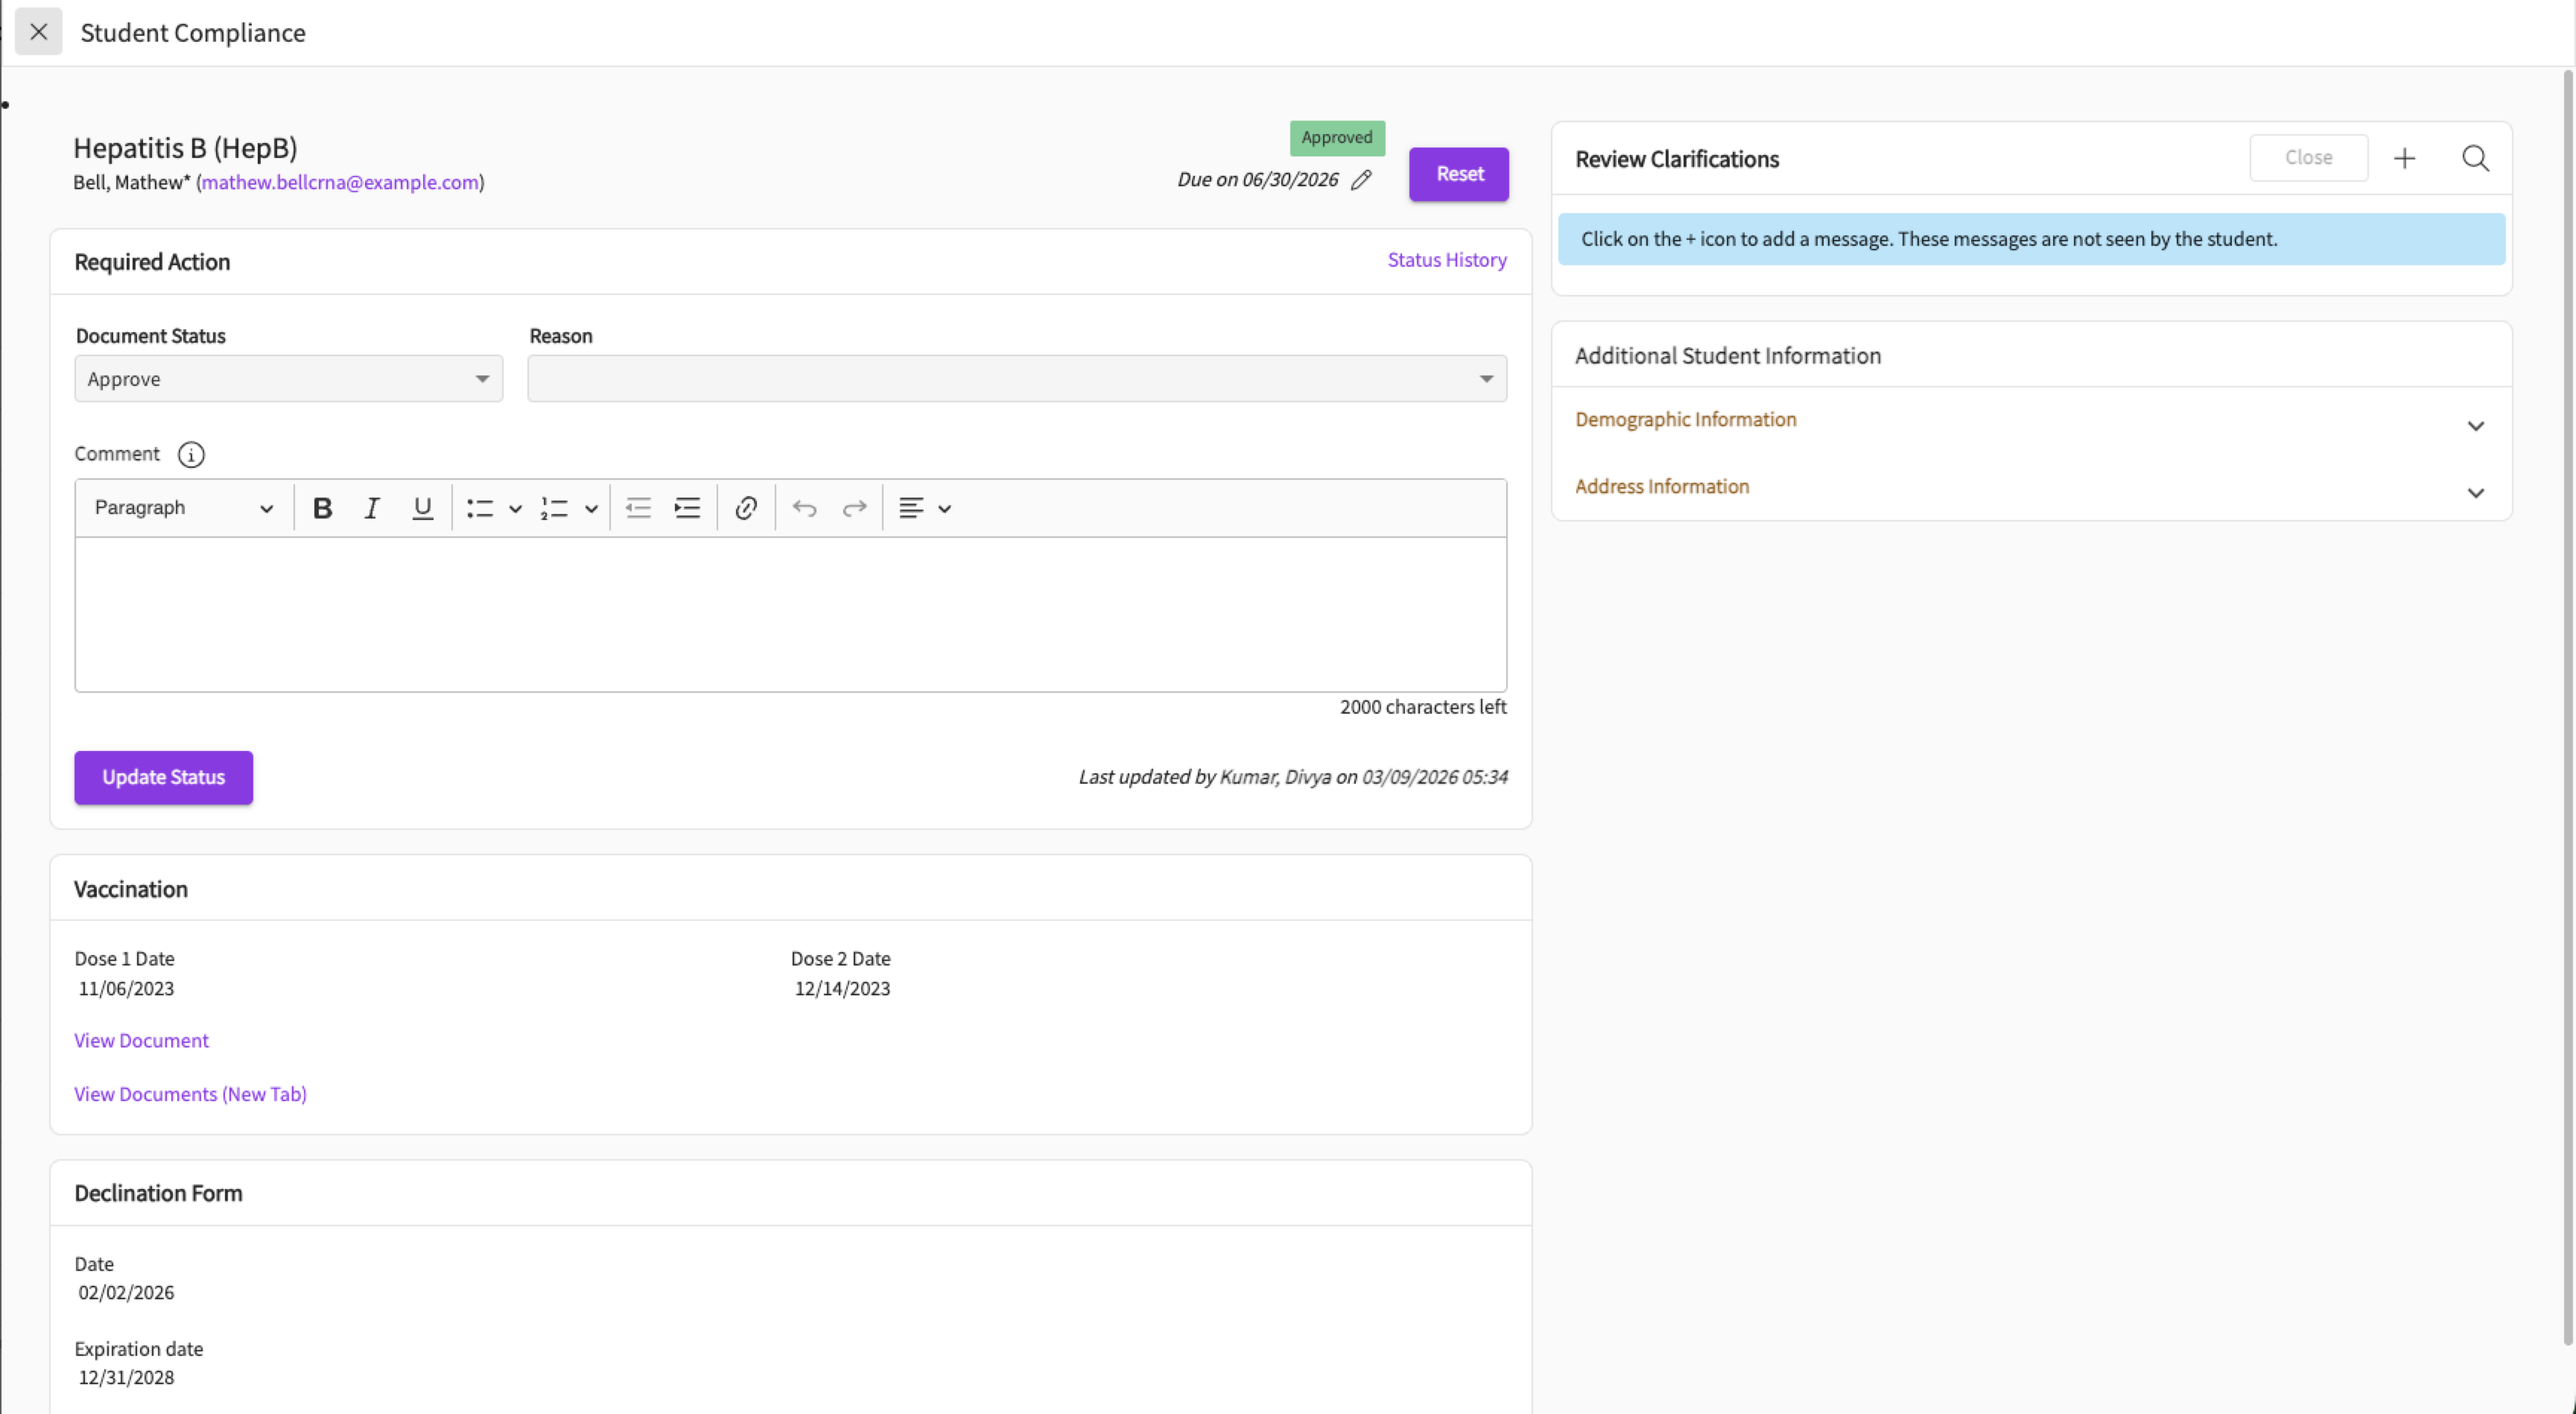
Task: Apply italic formatting in comment toolbar
Action: tap(372, 508)
